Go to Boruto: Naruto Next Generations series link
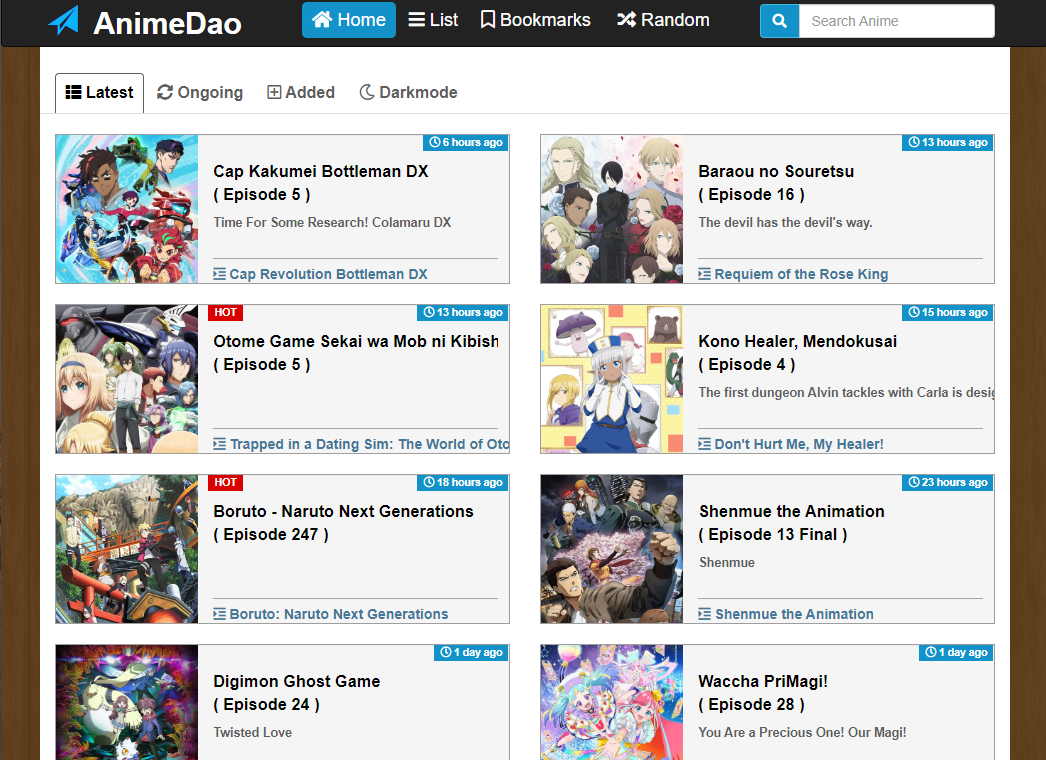 (x=339, y=615)
